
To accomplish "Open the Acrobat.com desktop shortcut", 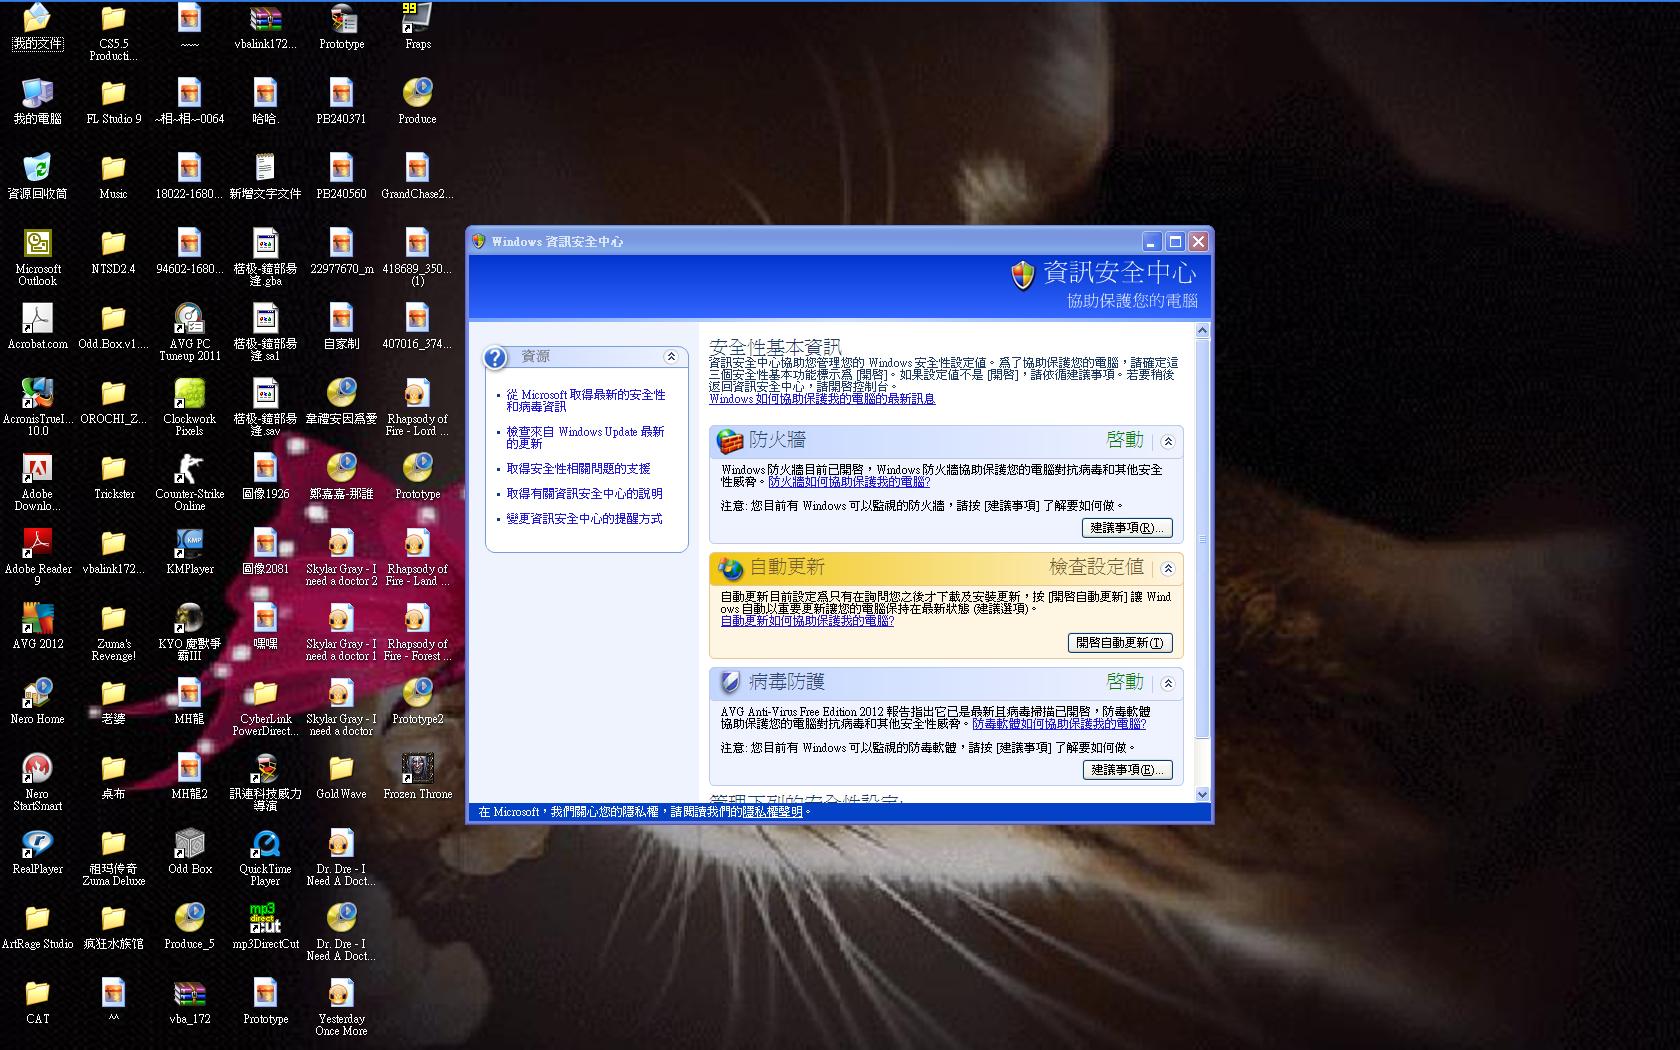I will [x=38, y=326].
